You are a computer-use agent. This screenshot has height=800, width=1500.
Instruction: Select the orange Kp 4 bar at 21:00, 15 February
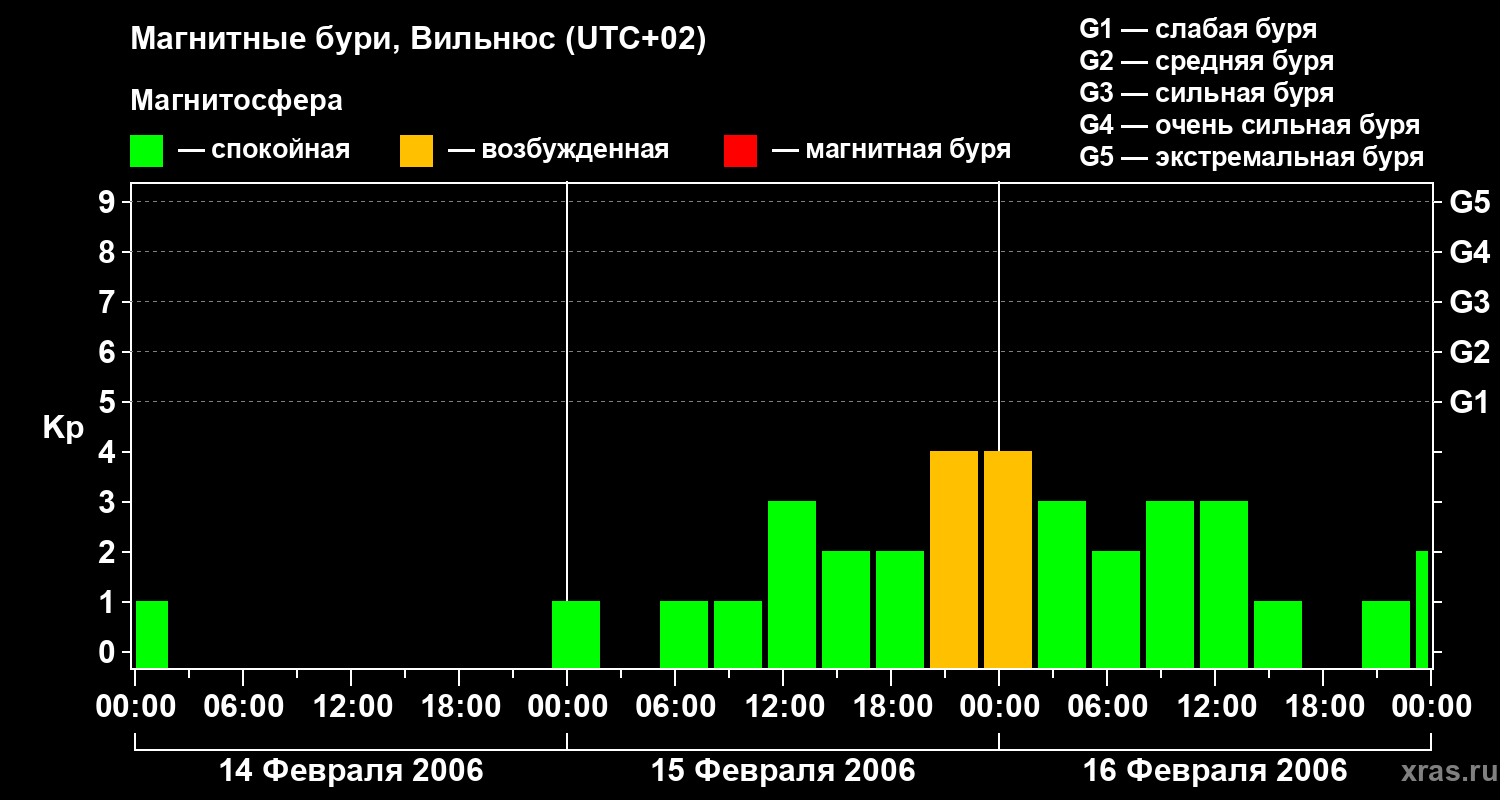point(954,560)
